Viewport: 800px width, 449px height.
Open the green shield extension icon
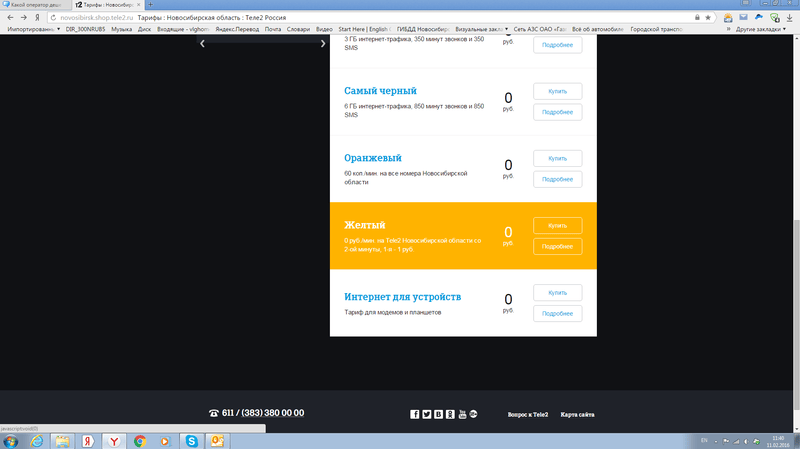pos(774,18)
